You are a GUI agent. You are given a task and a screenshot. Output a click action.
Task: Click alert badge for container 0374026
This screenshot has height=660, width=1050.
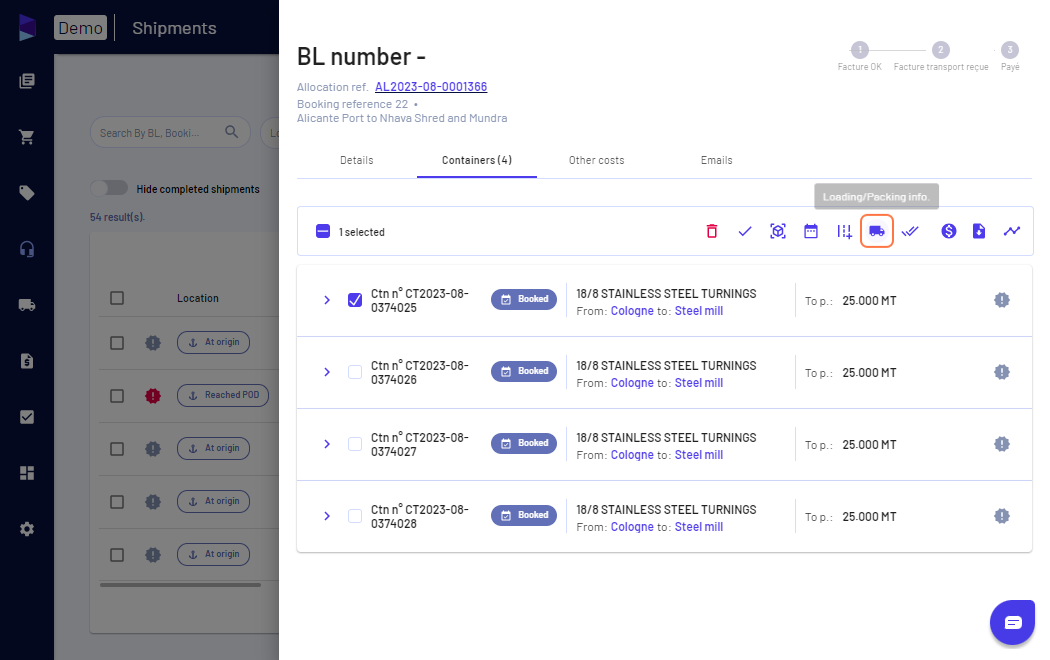pos(1002,372)
